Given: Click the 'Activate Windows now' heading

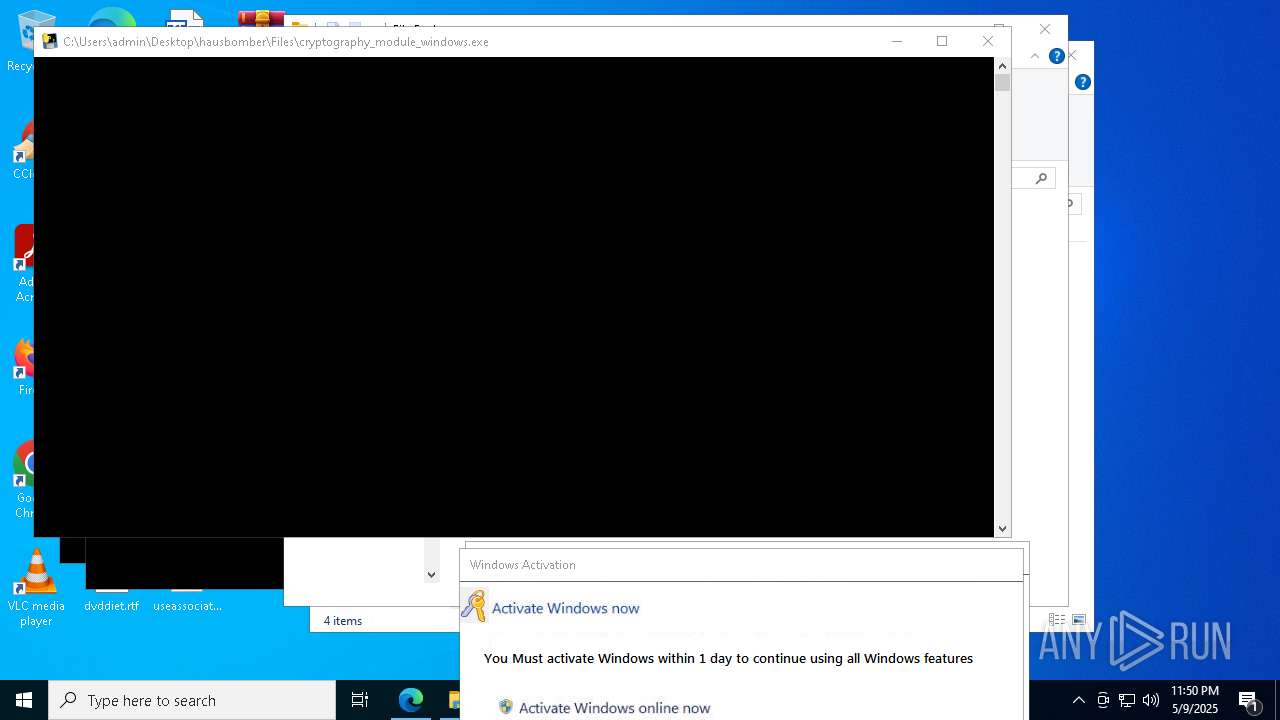Looking at the screenshot, I should tap(565, 608).
